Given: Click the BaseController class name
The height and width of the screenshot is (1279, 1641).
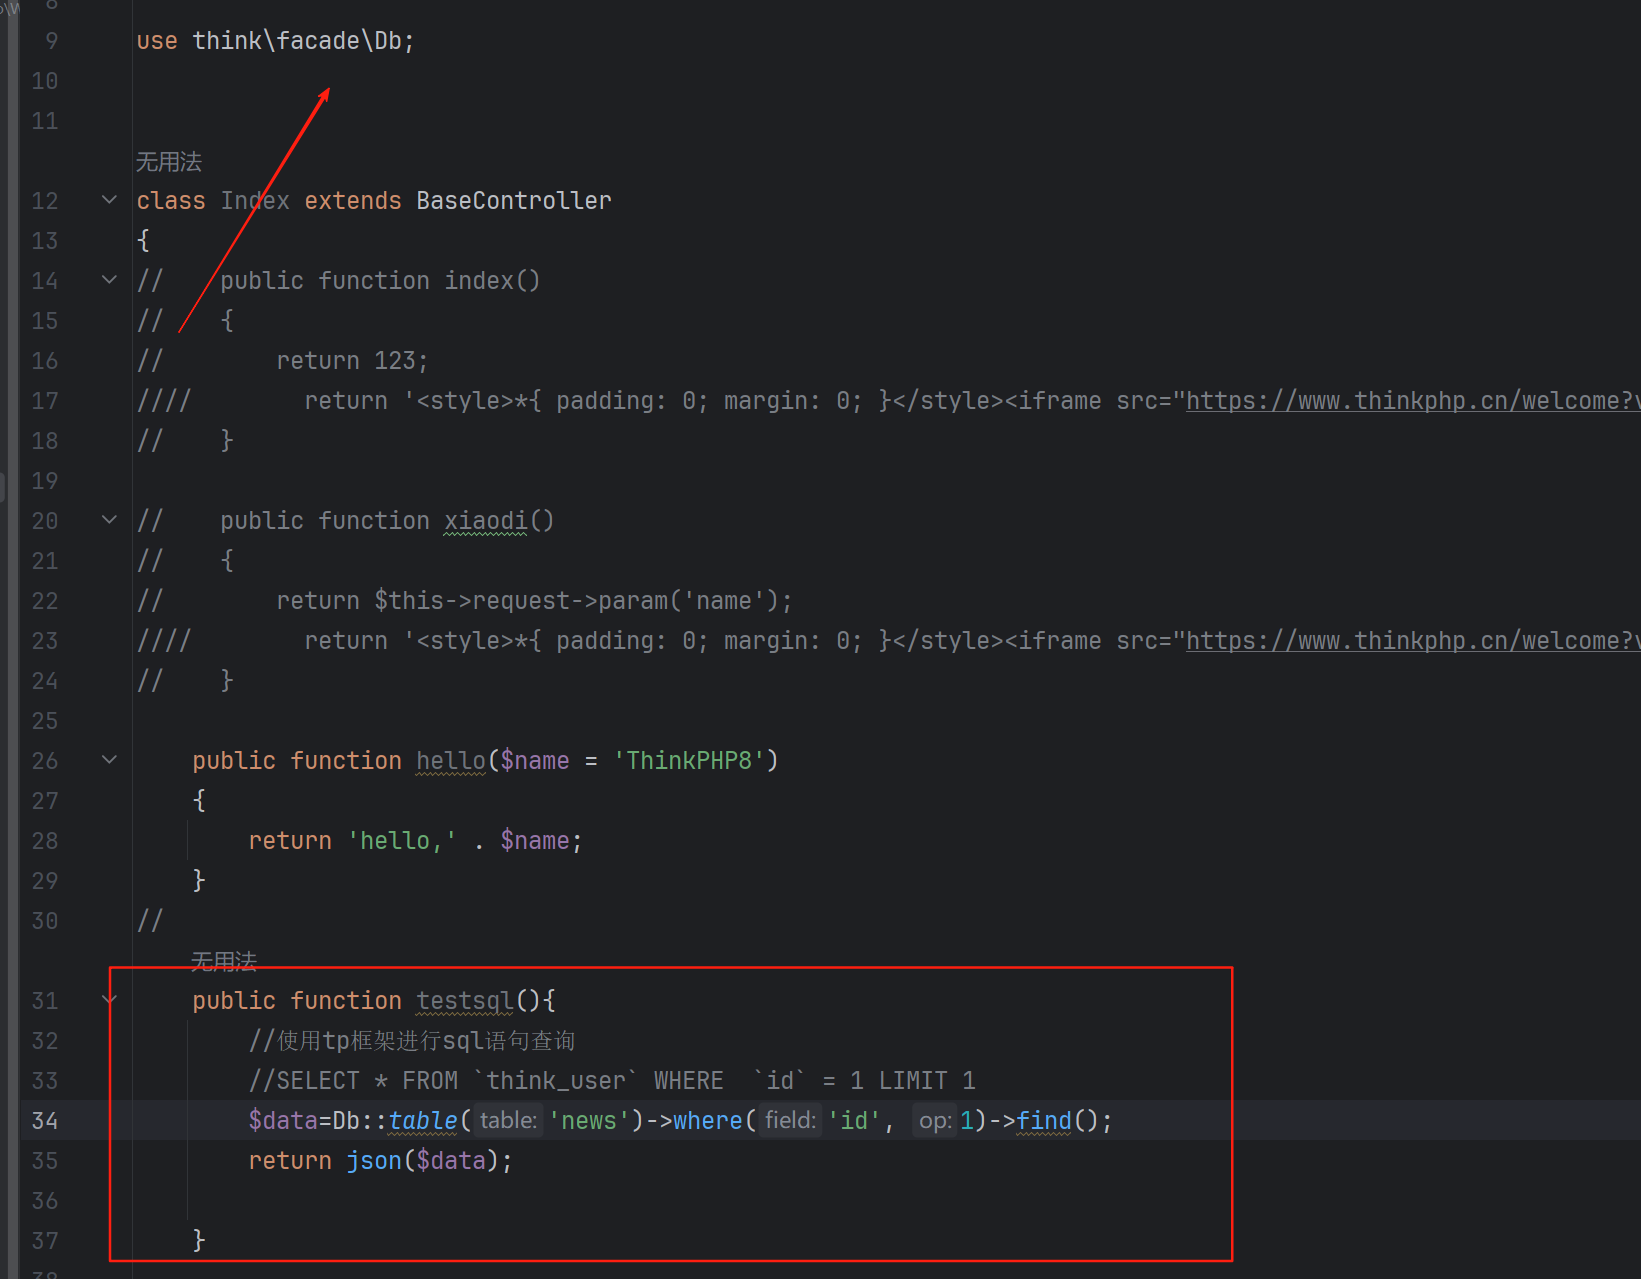Looking at the screenshot, I should (x=514, y=201).
